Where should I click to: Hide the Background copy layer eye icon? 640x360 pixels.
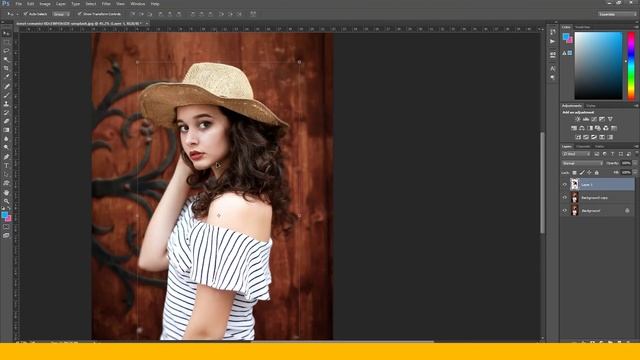tap(565, 198)
